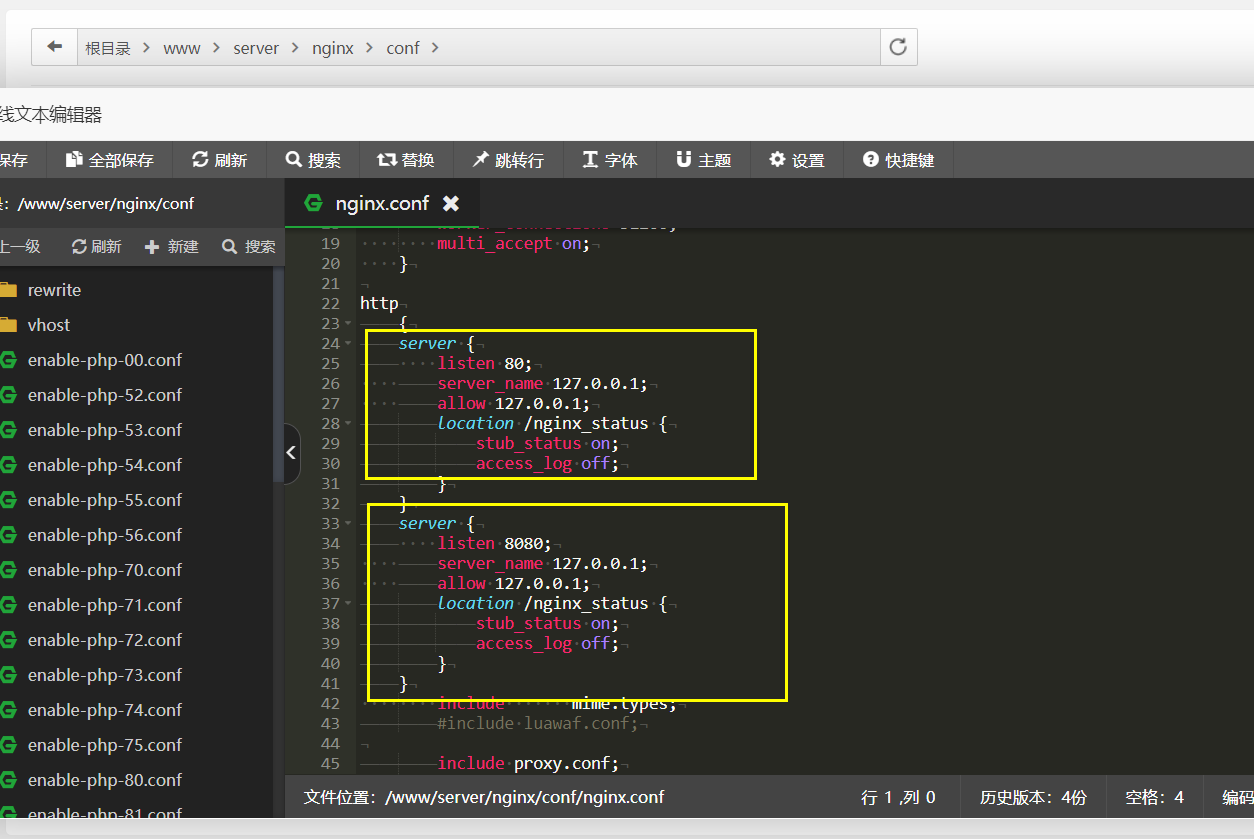The height and width of the screenshot is (839, 1254).
Task: Switch to the nginx.conf tab
Action: coord(382,203)
